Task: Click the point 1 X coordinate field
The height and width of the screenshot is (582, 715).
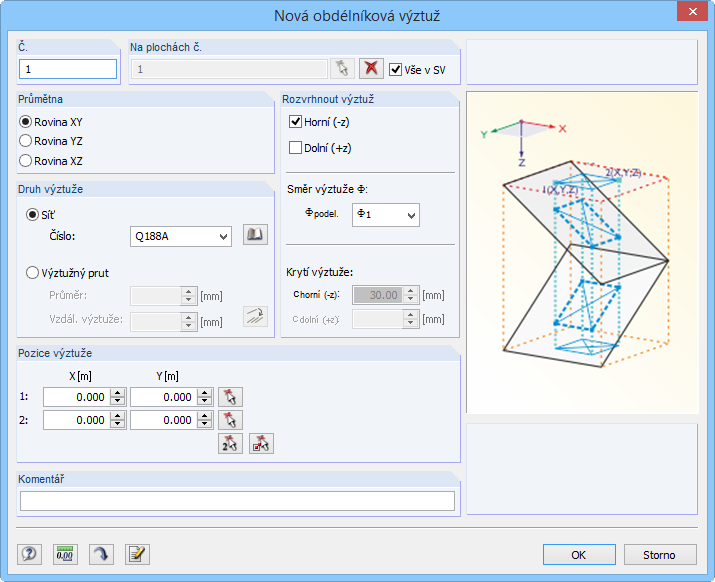Action: [x=77, y=397]
